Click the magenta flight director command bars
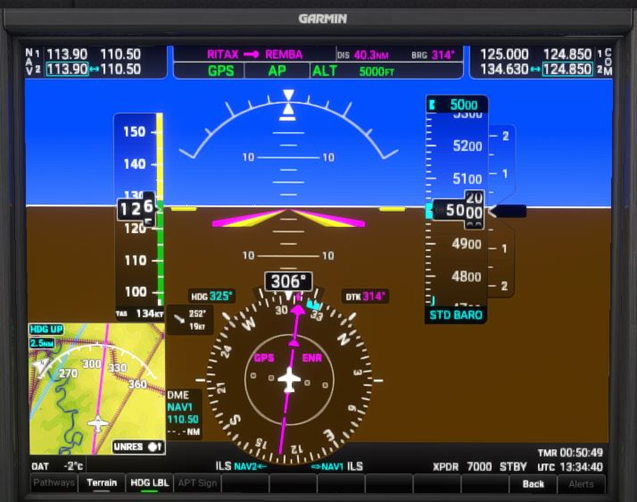The image size is (637, 502). pyautogui.click(x=288, y=218)
